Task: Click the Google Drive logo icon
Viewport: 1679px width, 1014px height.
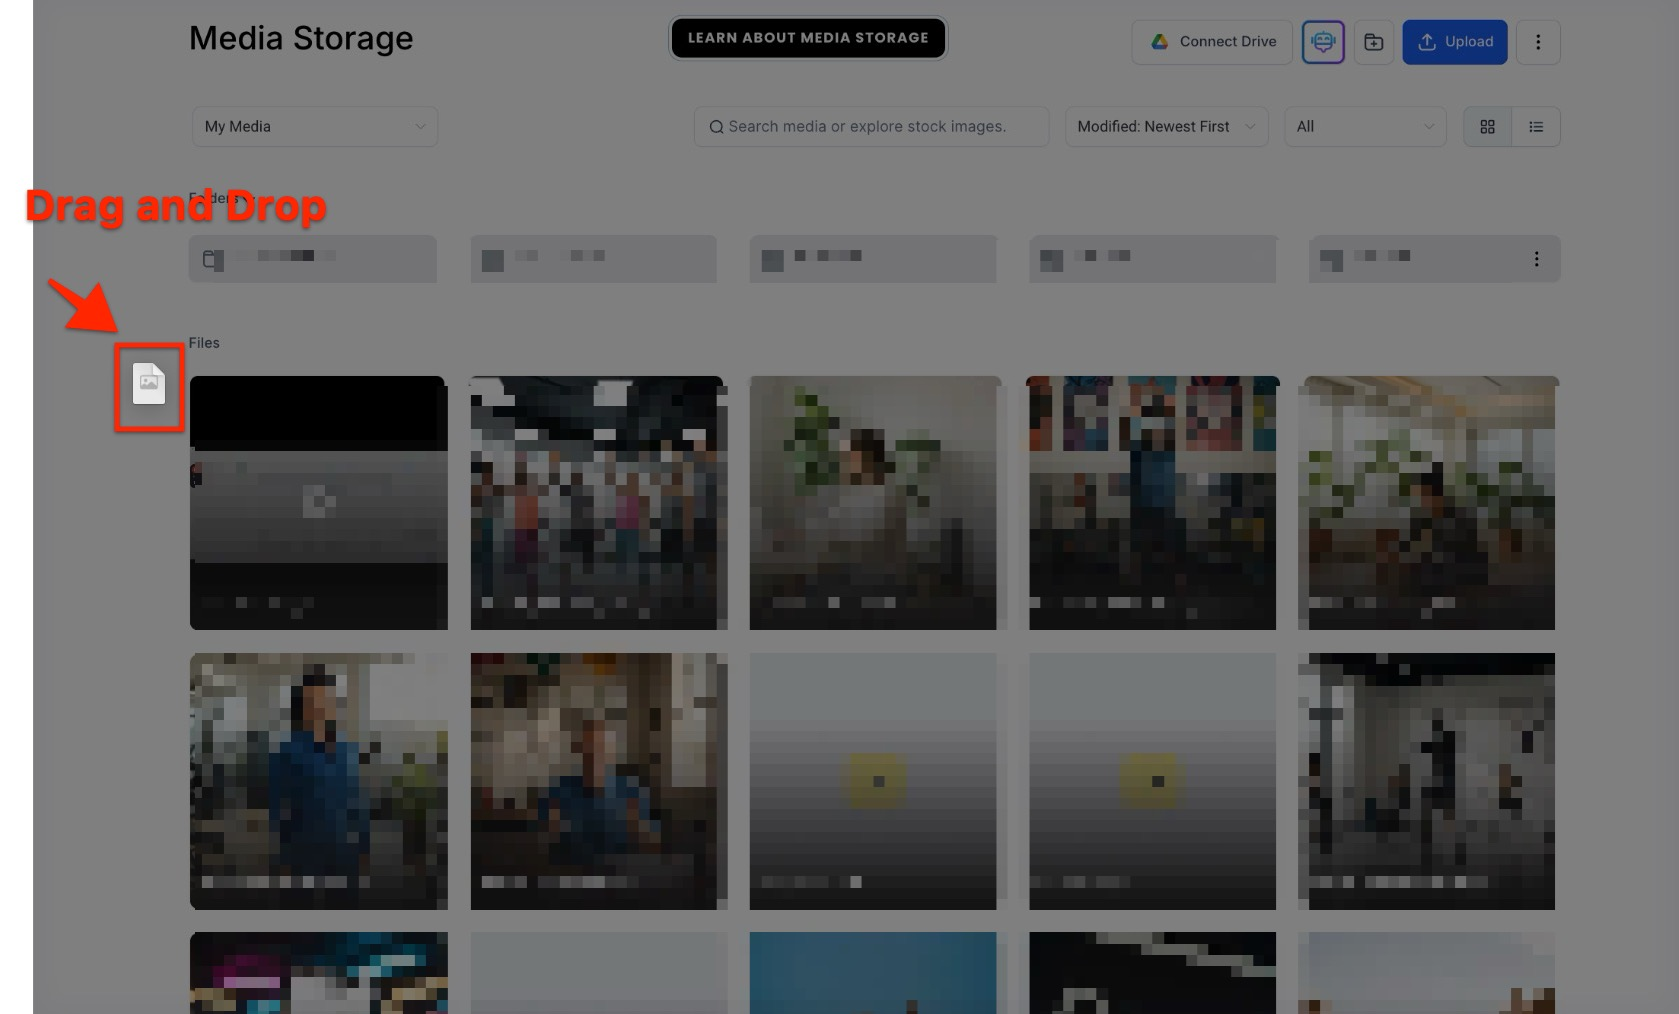Action: point(1159,42)
